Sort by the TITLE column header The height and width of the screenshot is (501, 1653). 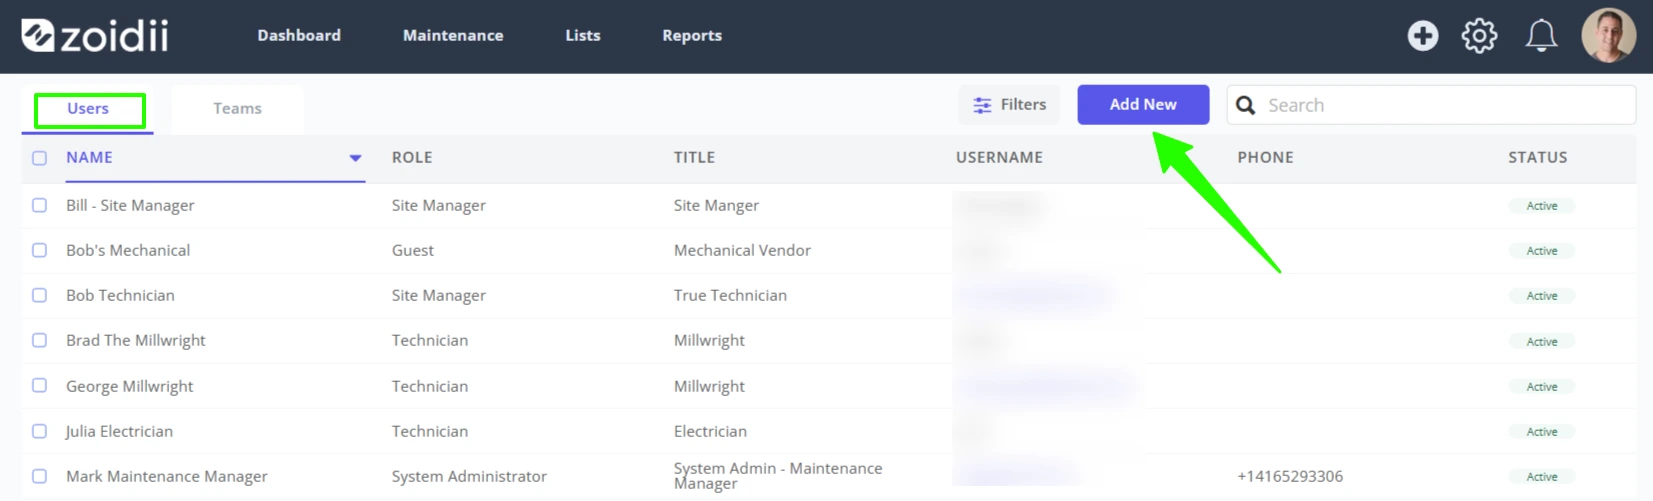pos(694,157)
